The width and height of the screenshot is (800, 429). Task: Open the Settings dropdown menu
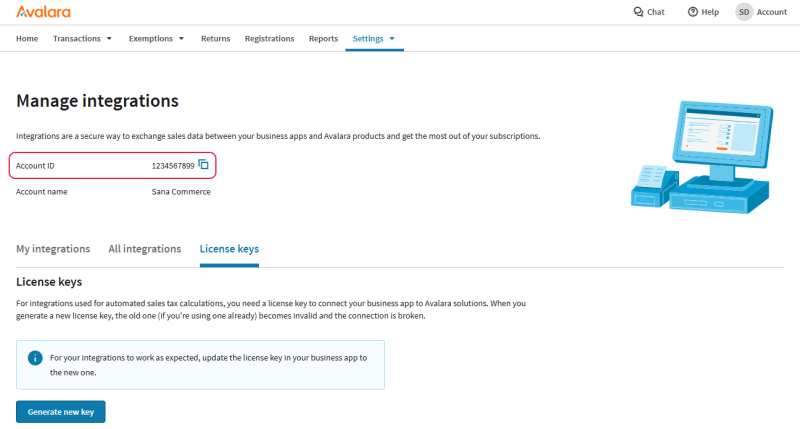374,39
